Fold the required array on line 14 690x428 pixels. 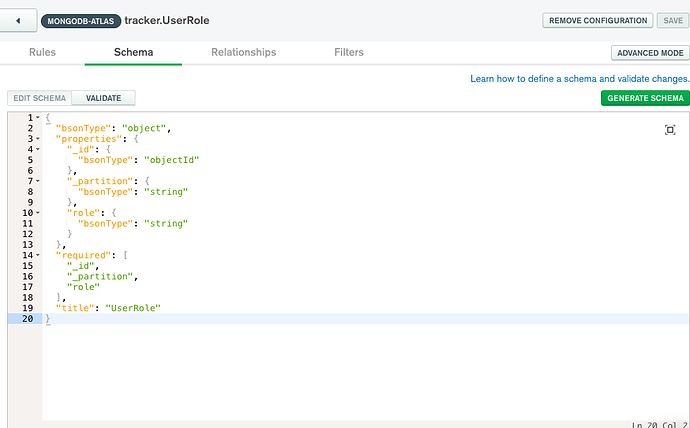37,255
